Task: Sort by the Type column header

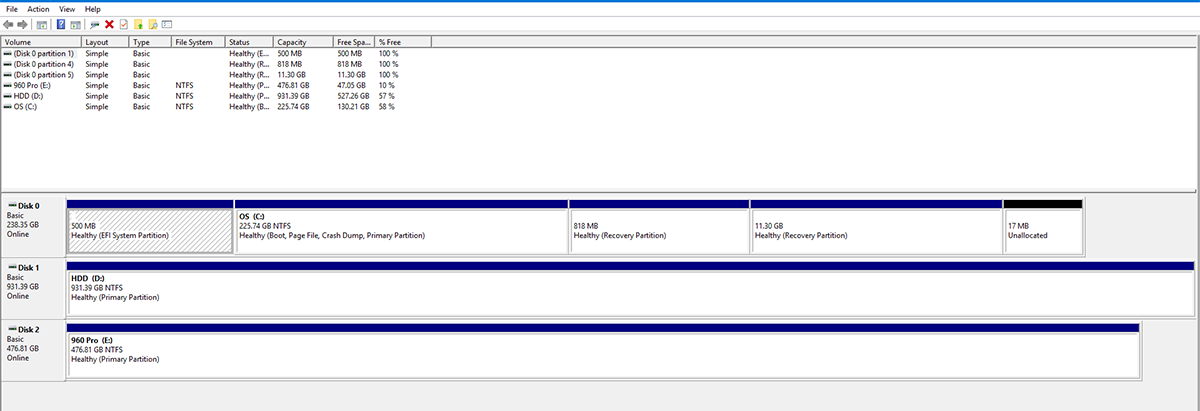Action: tap(150, 42)
